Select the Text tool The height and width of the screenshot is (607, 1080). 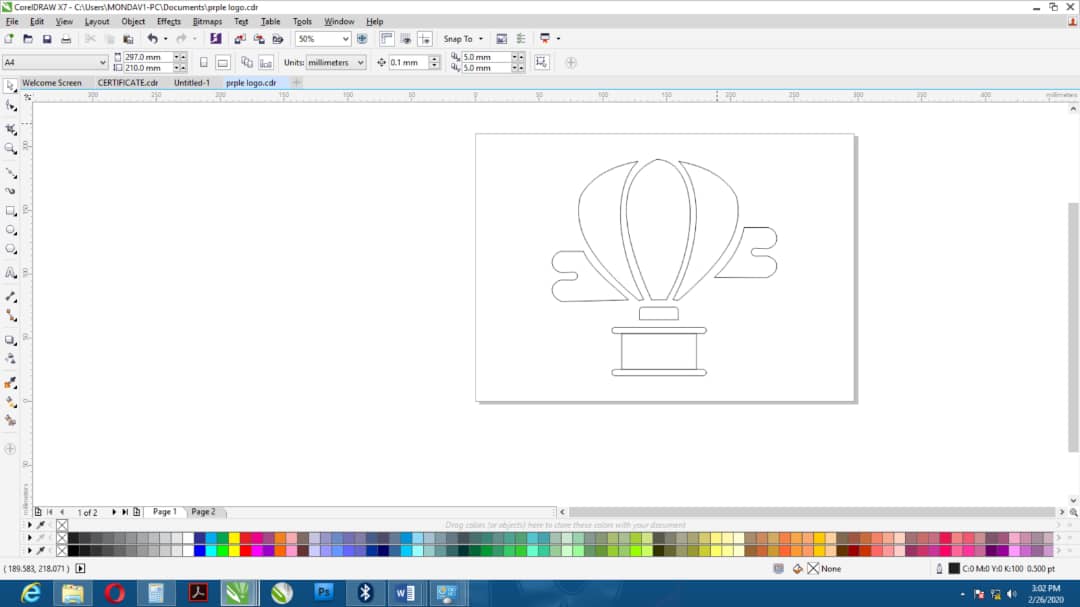click(x=11, y=272)
